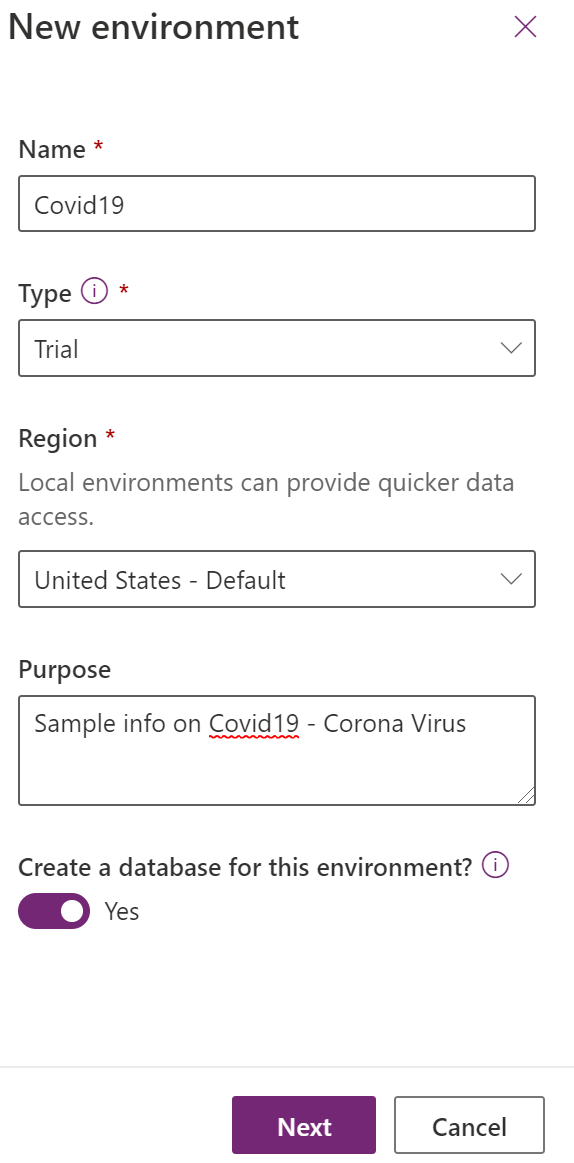Click inside the Purpose text area

tap(277, 751)
